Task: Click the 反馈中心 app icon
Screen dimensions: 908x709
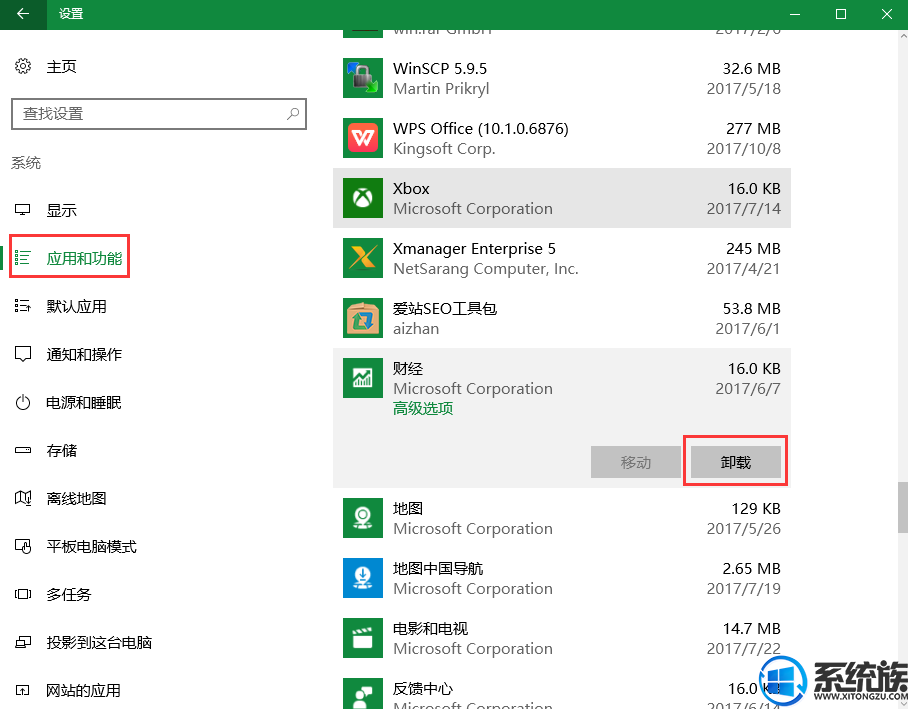Action: [363, 693]
